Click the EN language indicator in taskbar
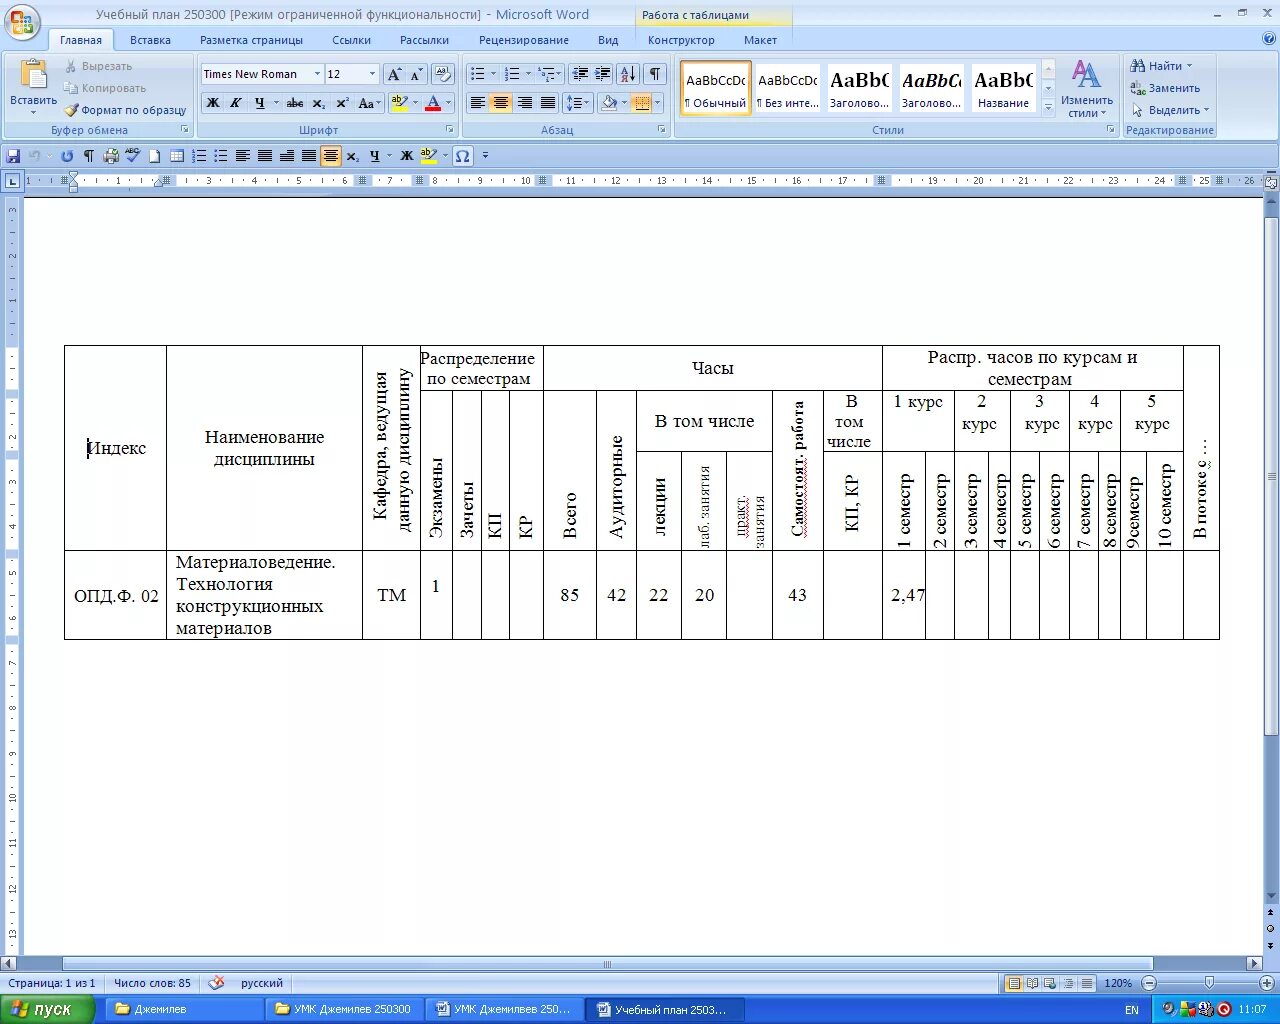The image size is (1280, 1024). coord(1132,1010)
